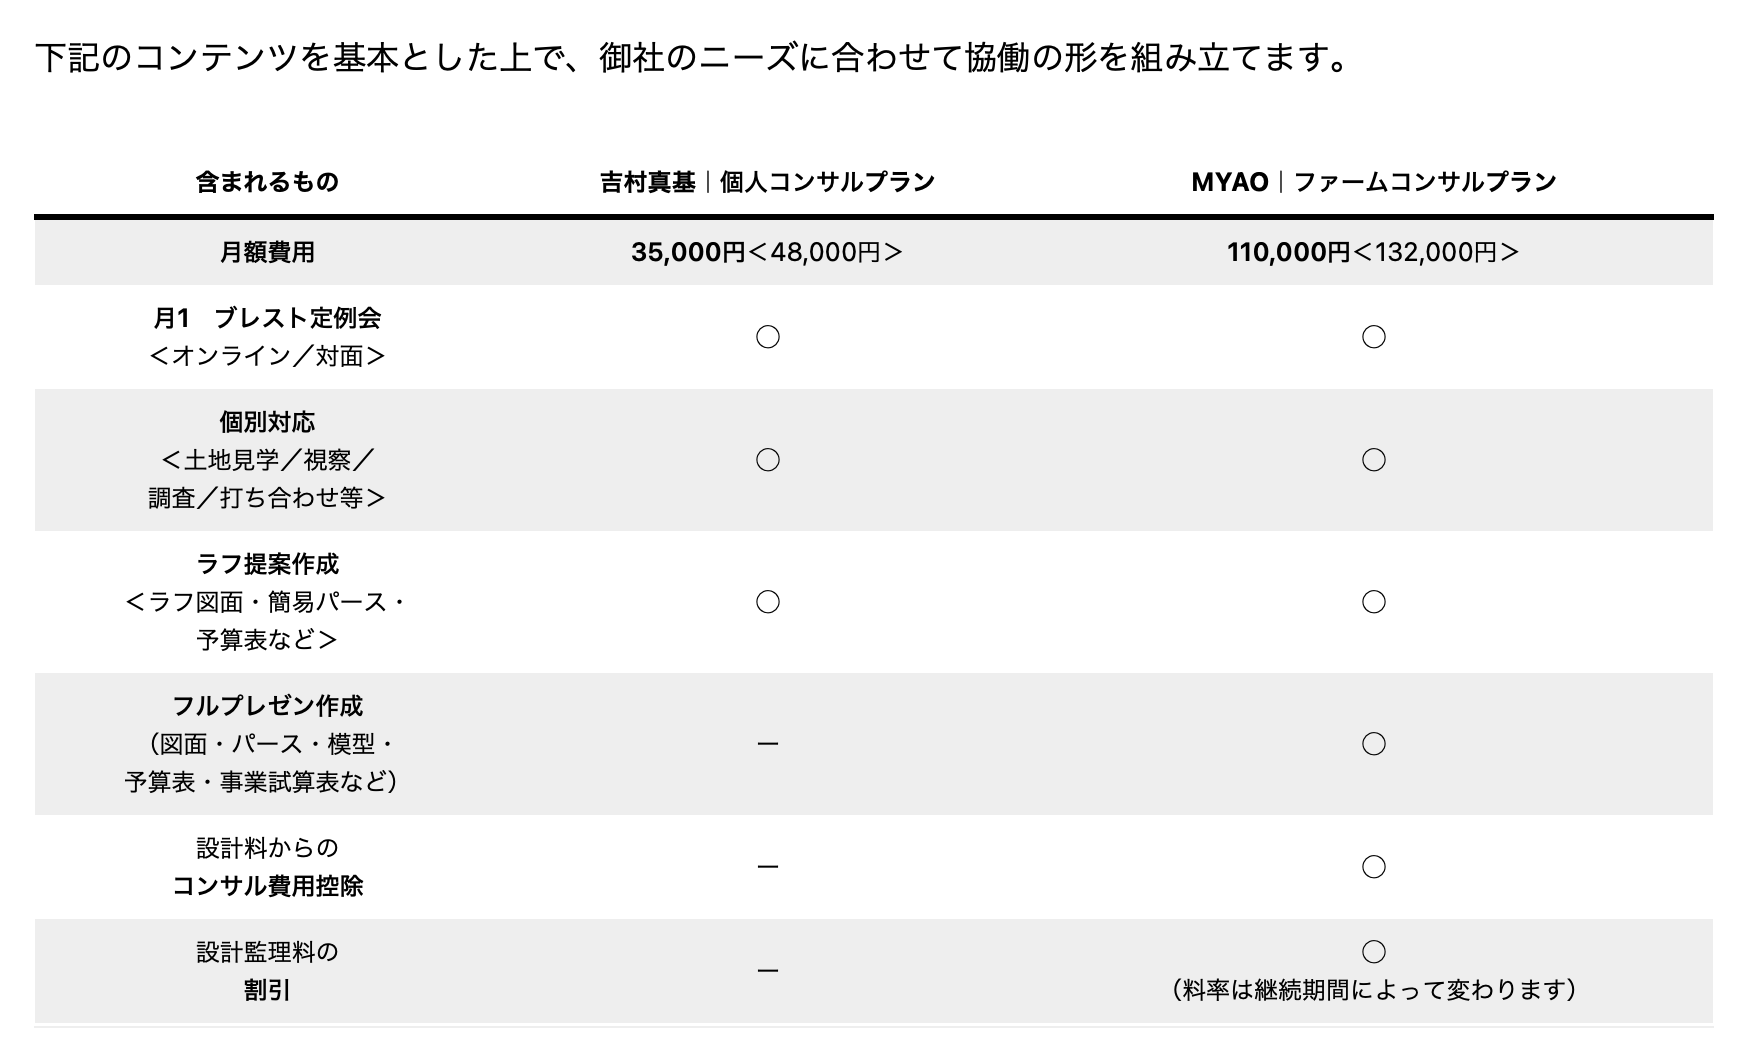Select the 個別対応 circle under ファームコンサルプラン
Image resolution: width=1754 pixels, height=1062 pixels.
(x=1373, y=460)
